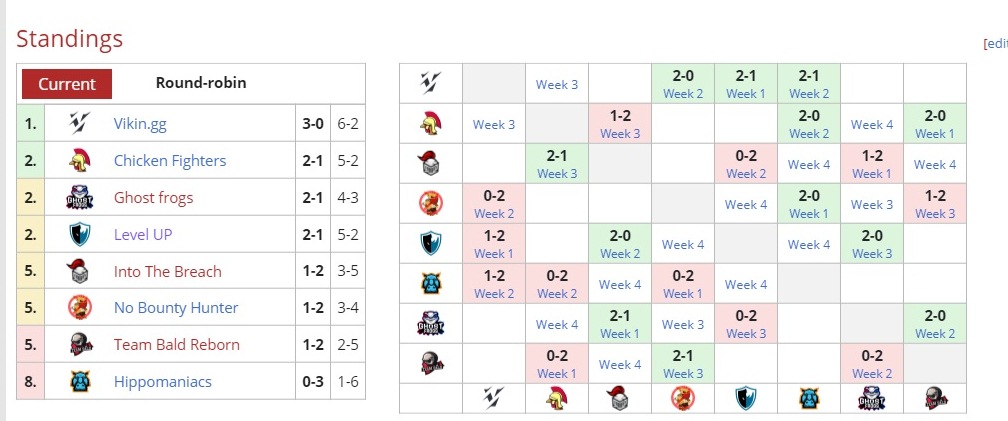This screenshot has height=421, width=1008.
Task: Click Chicken Fighters spartan helmet in standings
Action: click(80, 161)
